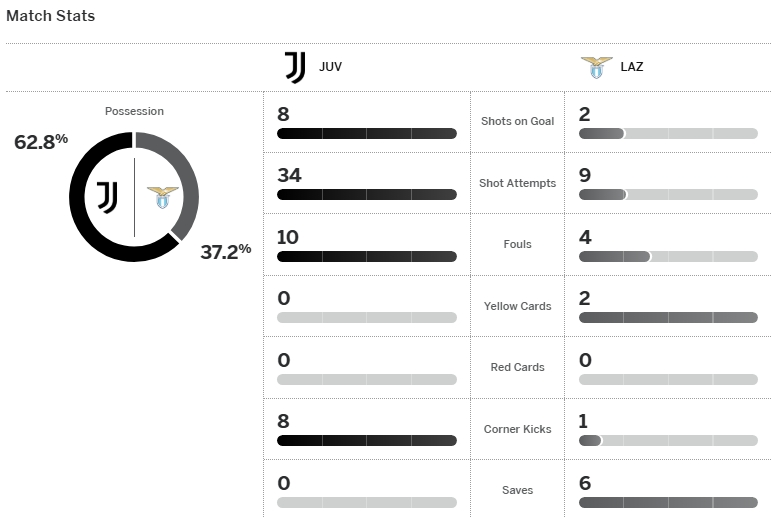
Task: Click the Juventus logo inside the possession donut
Action: pos(107,196)
